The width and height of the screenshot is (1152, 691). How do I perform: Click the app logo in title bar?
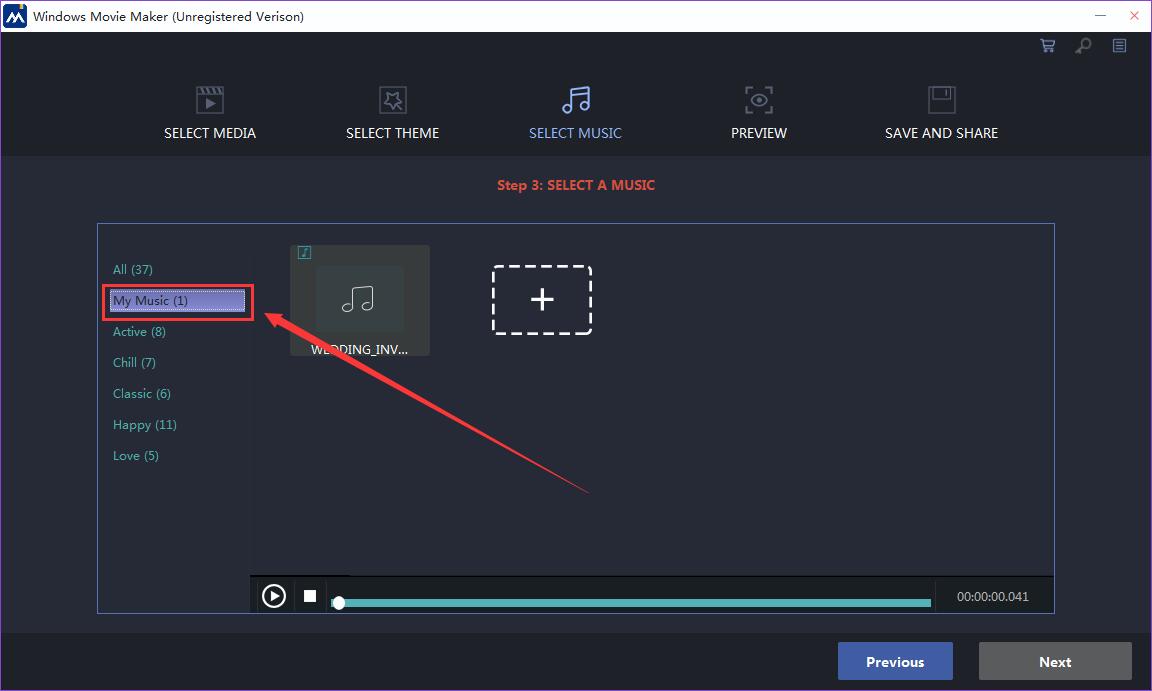[x=15, y=16]
